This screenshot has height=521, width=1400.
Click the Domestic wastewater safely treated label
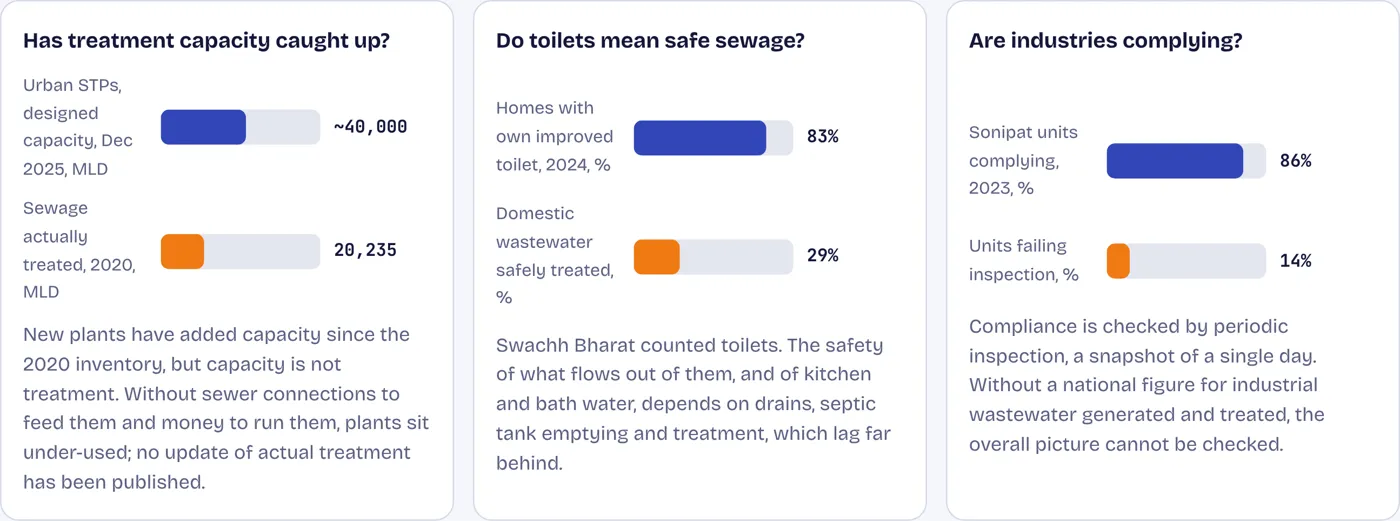click(555, 256)
